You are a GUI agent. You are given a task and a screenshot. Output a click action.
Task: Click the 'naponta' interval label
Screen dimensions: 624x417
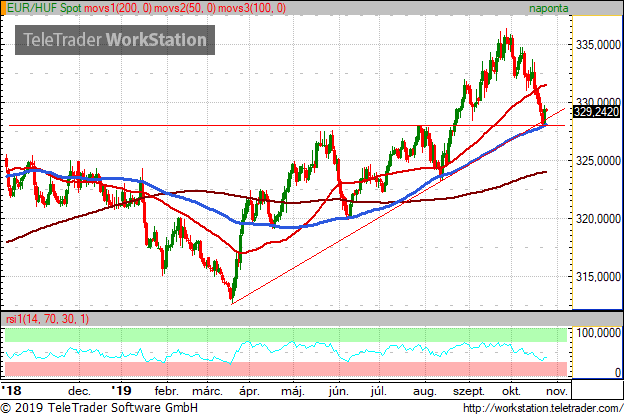[548, 8]
